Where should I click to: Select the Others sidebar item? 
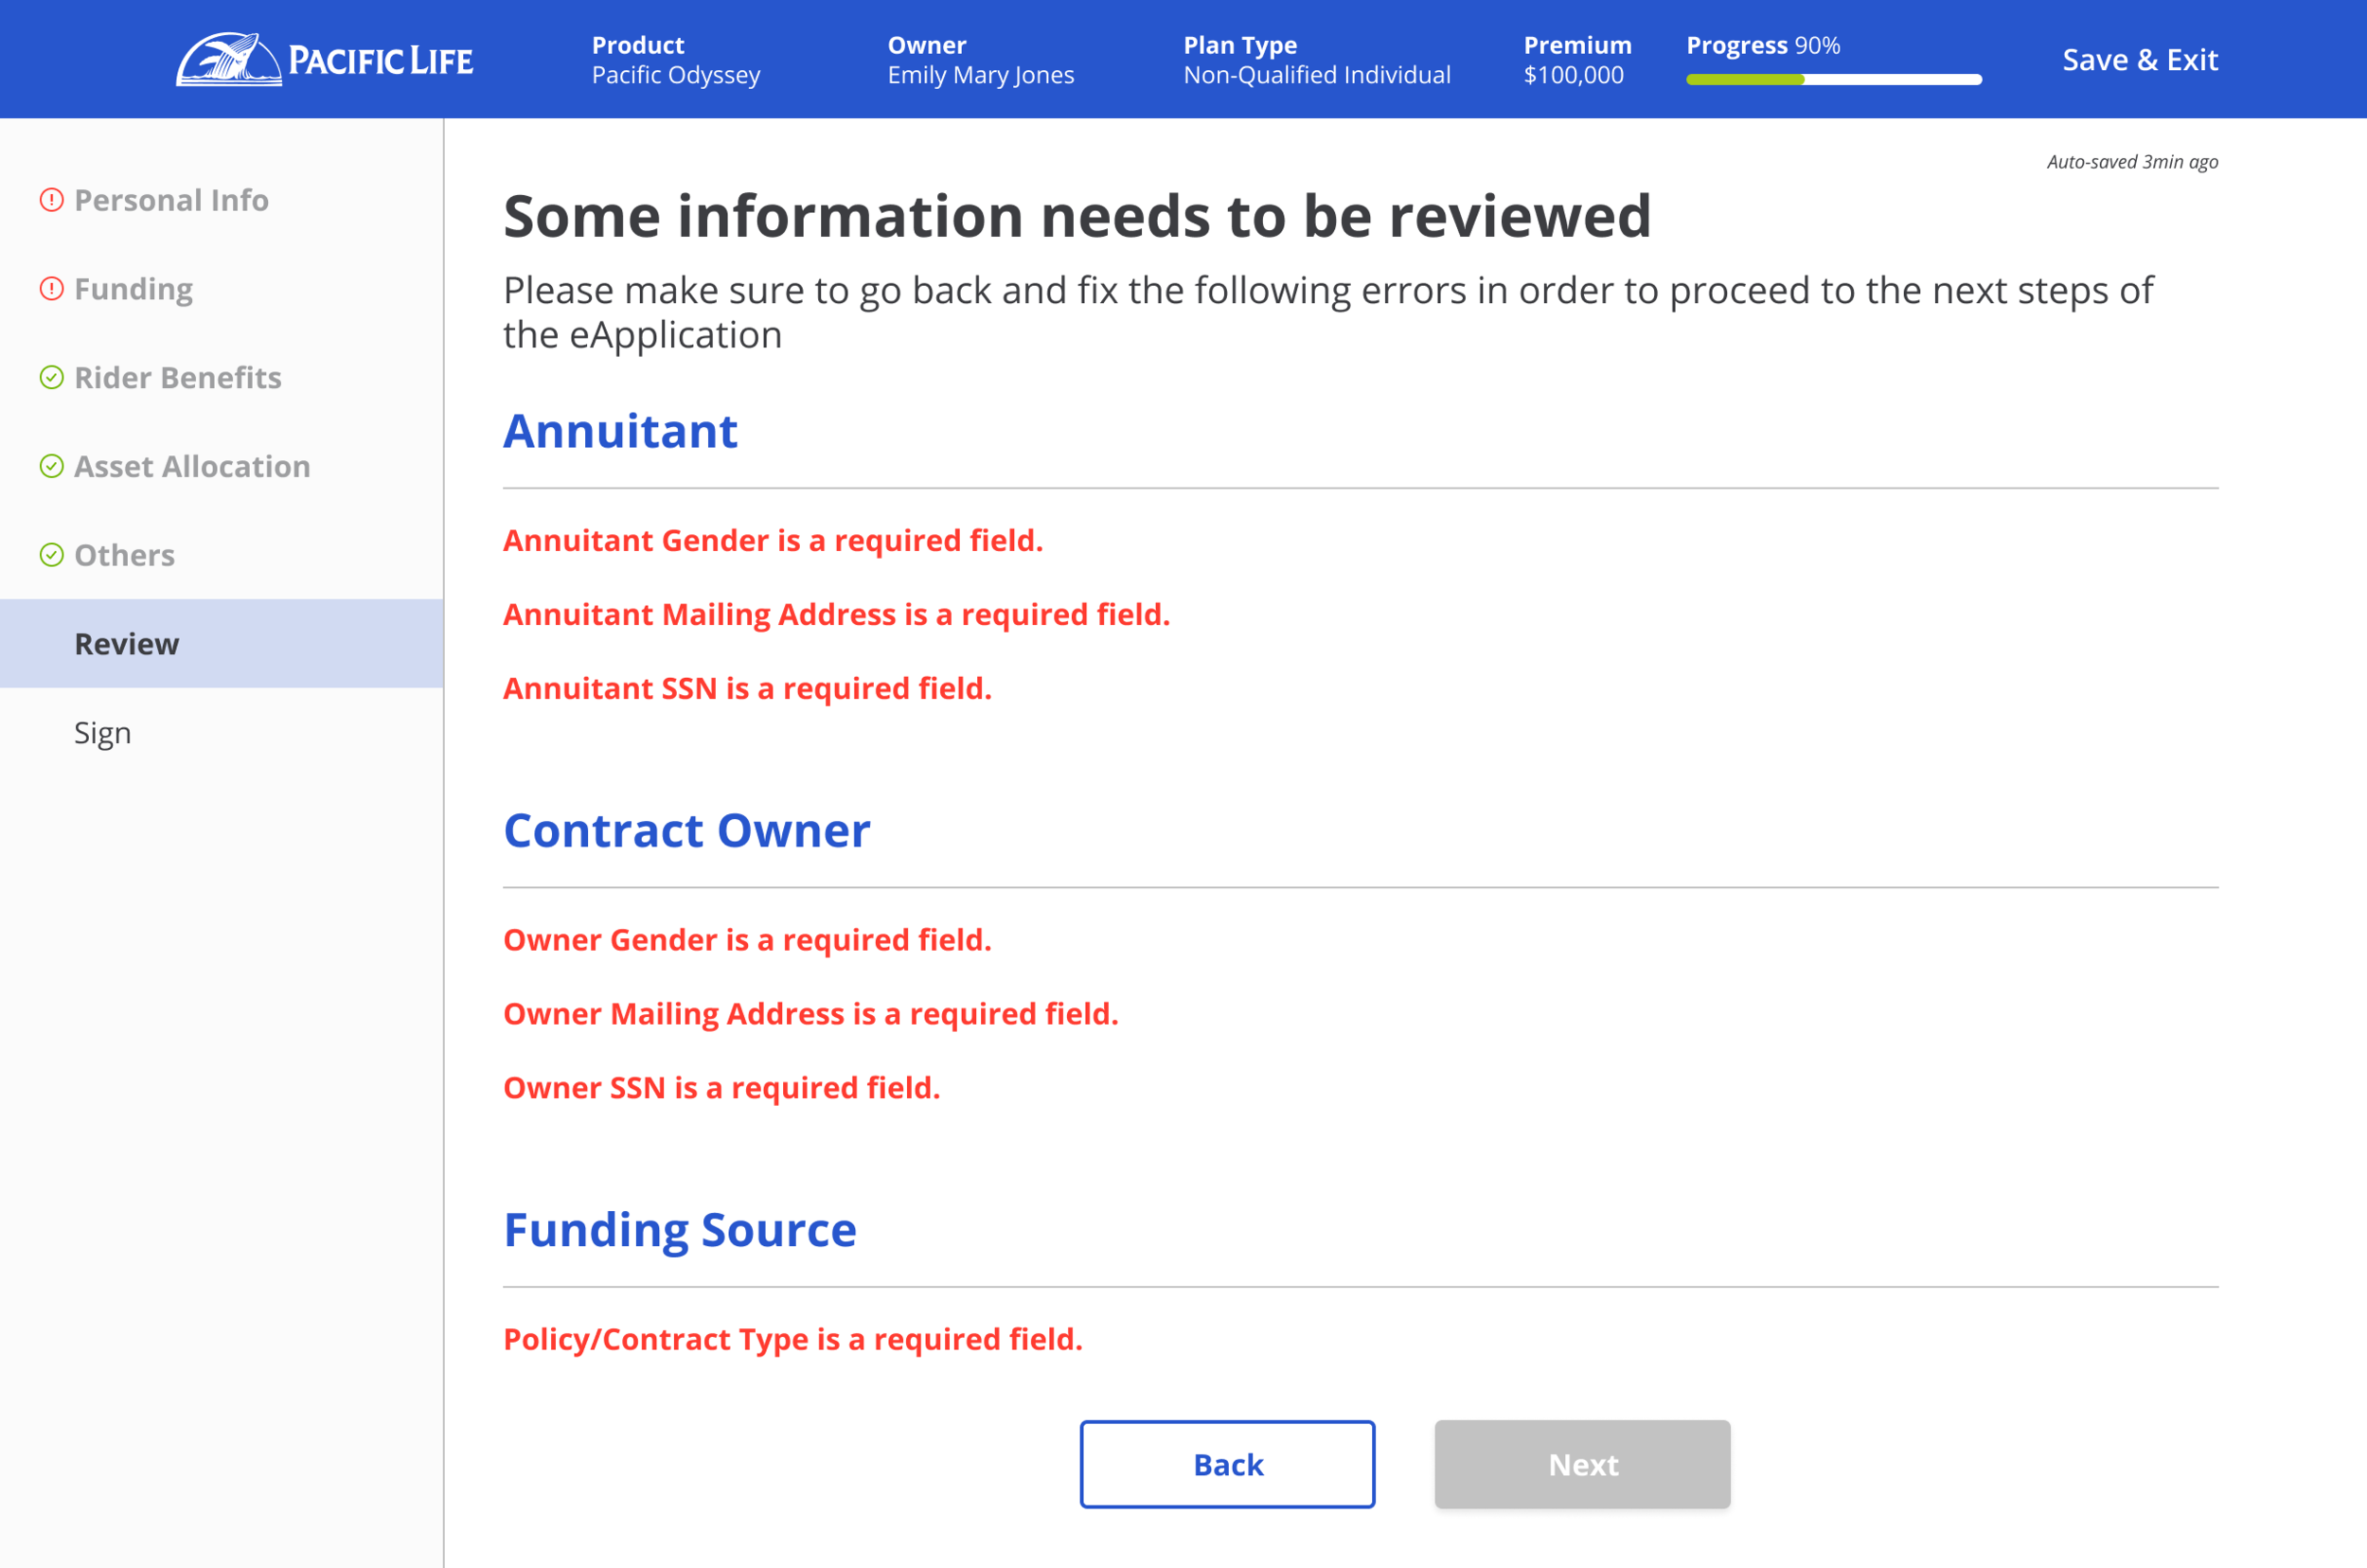124,555
